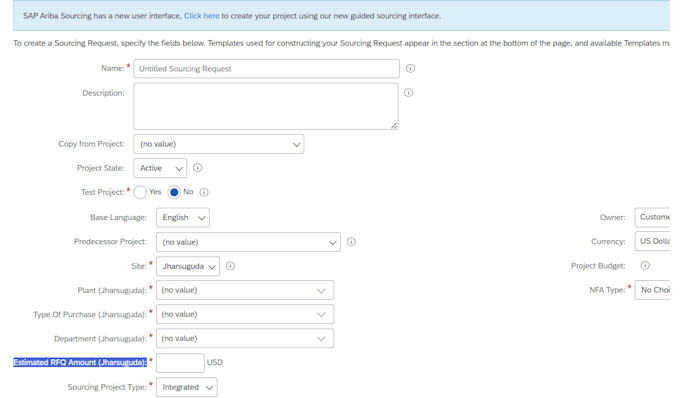Viewport: 680px width, 398px height.
Task: Open the Site dropdown showing Jharsuguda
Action: (188, 266)
